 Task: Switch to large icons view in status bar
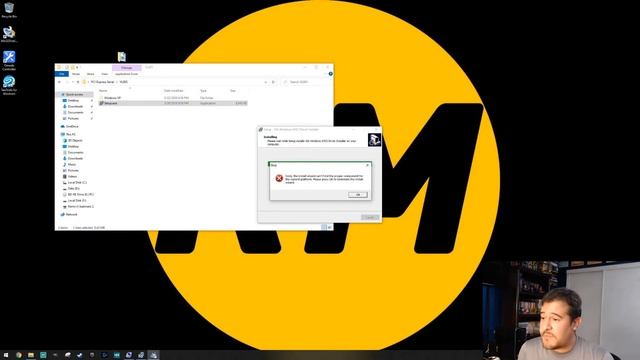click(329, 227)
